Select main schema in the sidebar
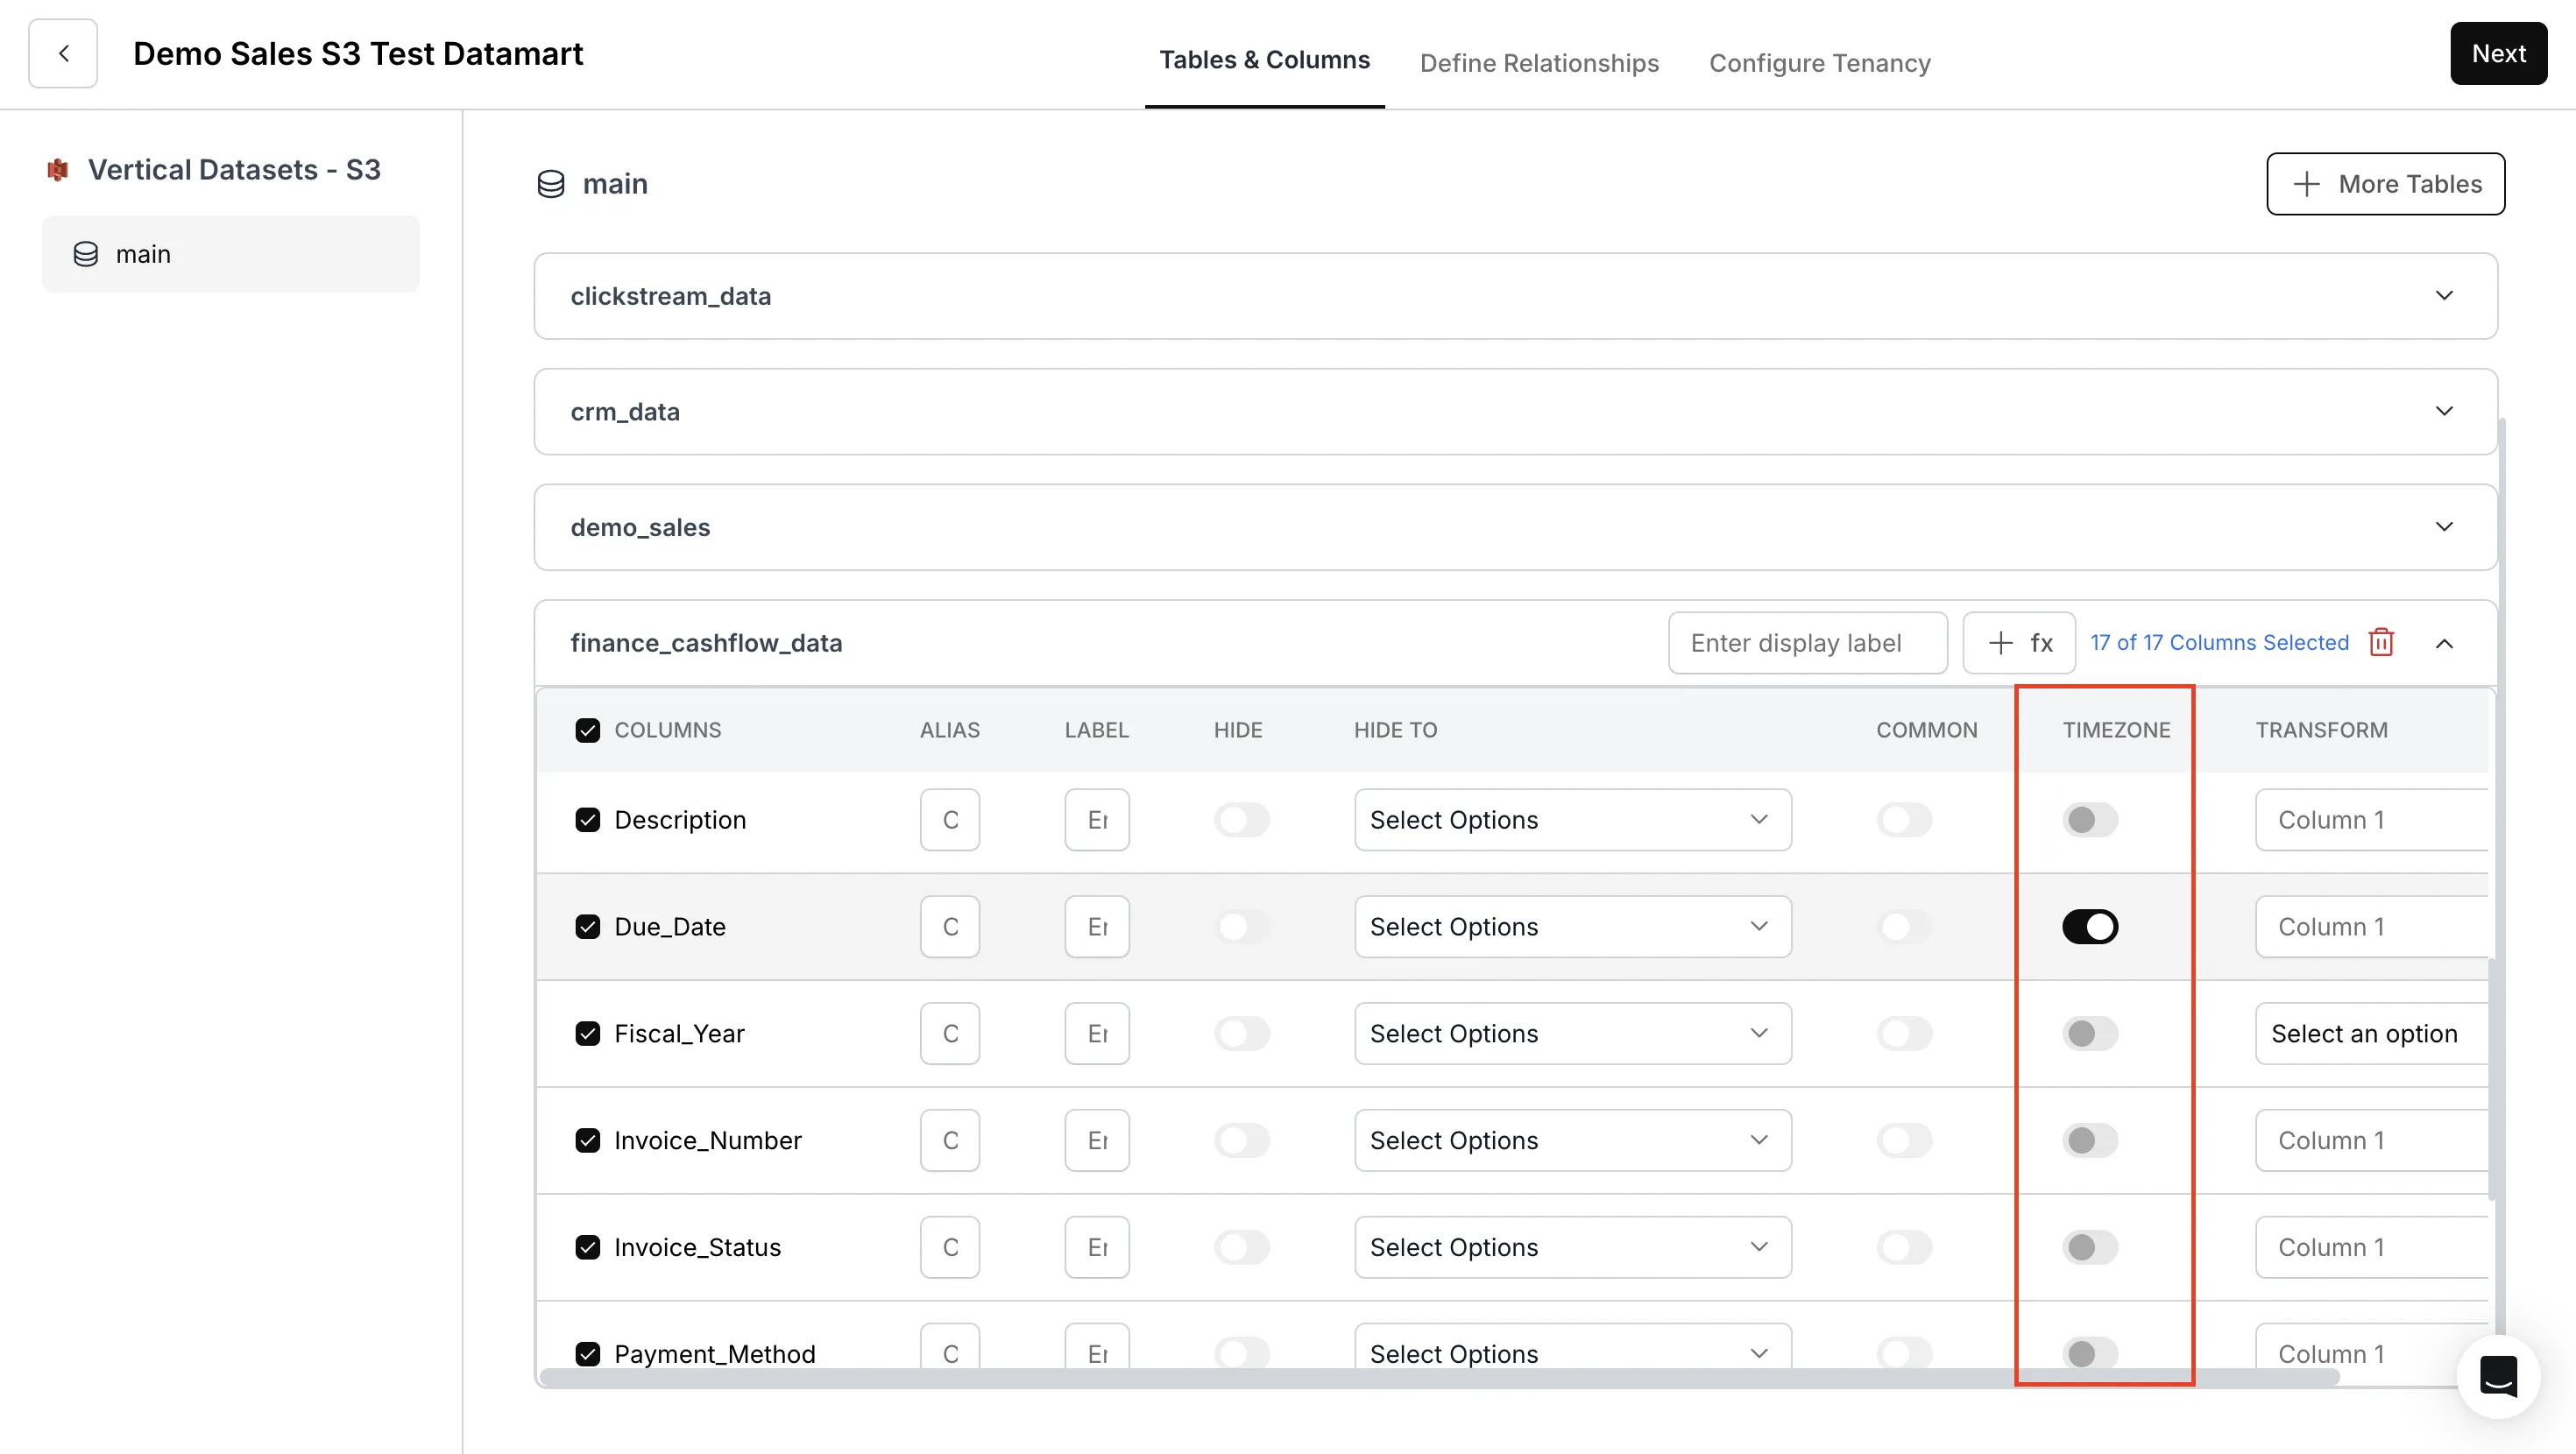2576x1454 pixels. coord(231,254)
